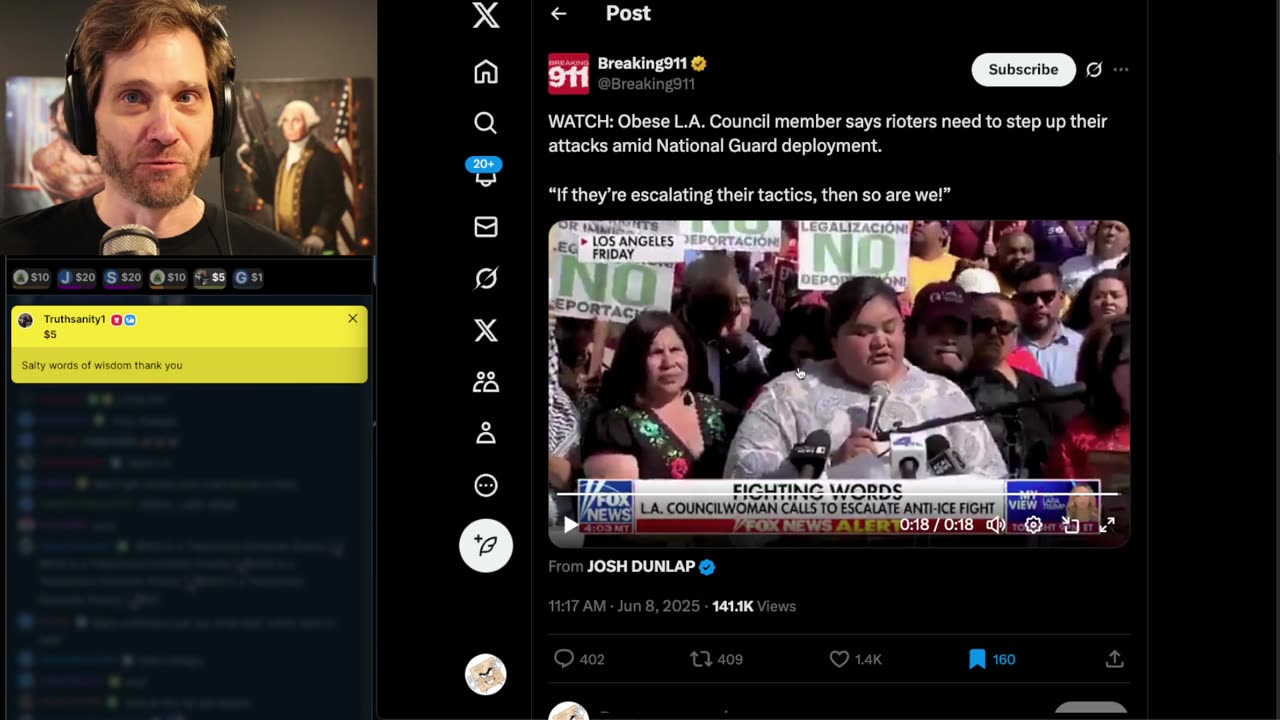The width and height of the screenshot is (1280, 720).
Task: Open the More circle menu in sidebar
Action: click(486, 486)
